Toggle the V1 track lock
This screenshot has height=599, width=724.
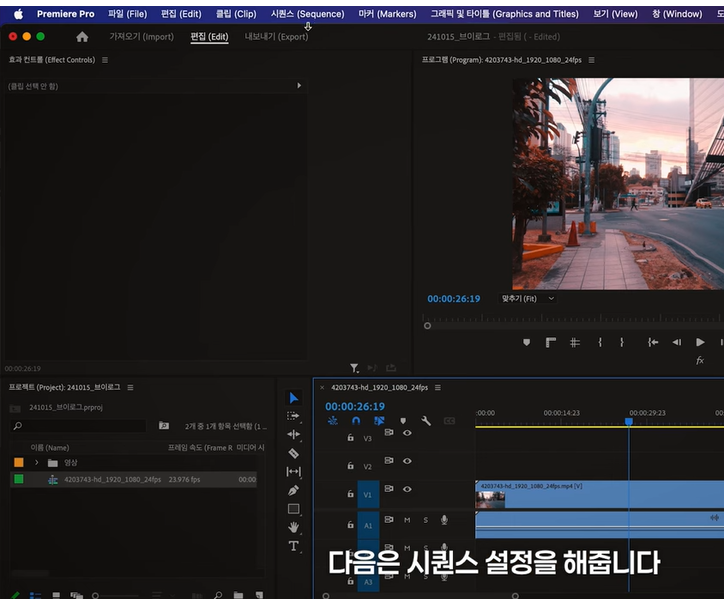click(x=350, y=494)
